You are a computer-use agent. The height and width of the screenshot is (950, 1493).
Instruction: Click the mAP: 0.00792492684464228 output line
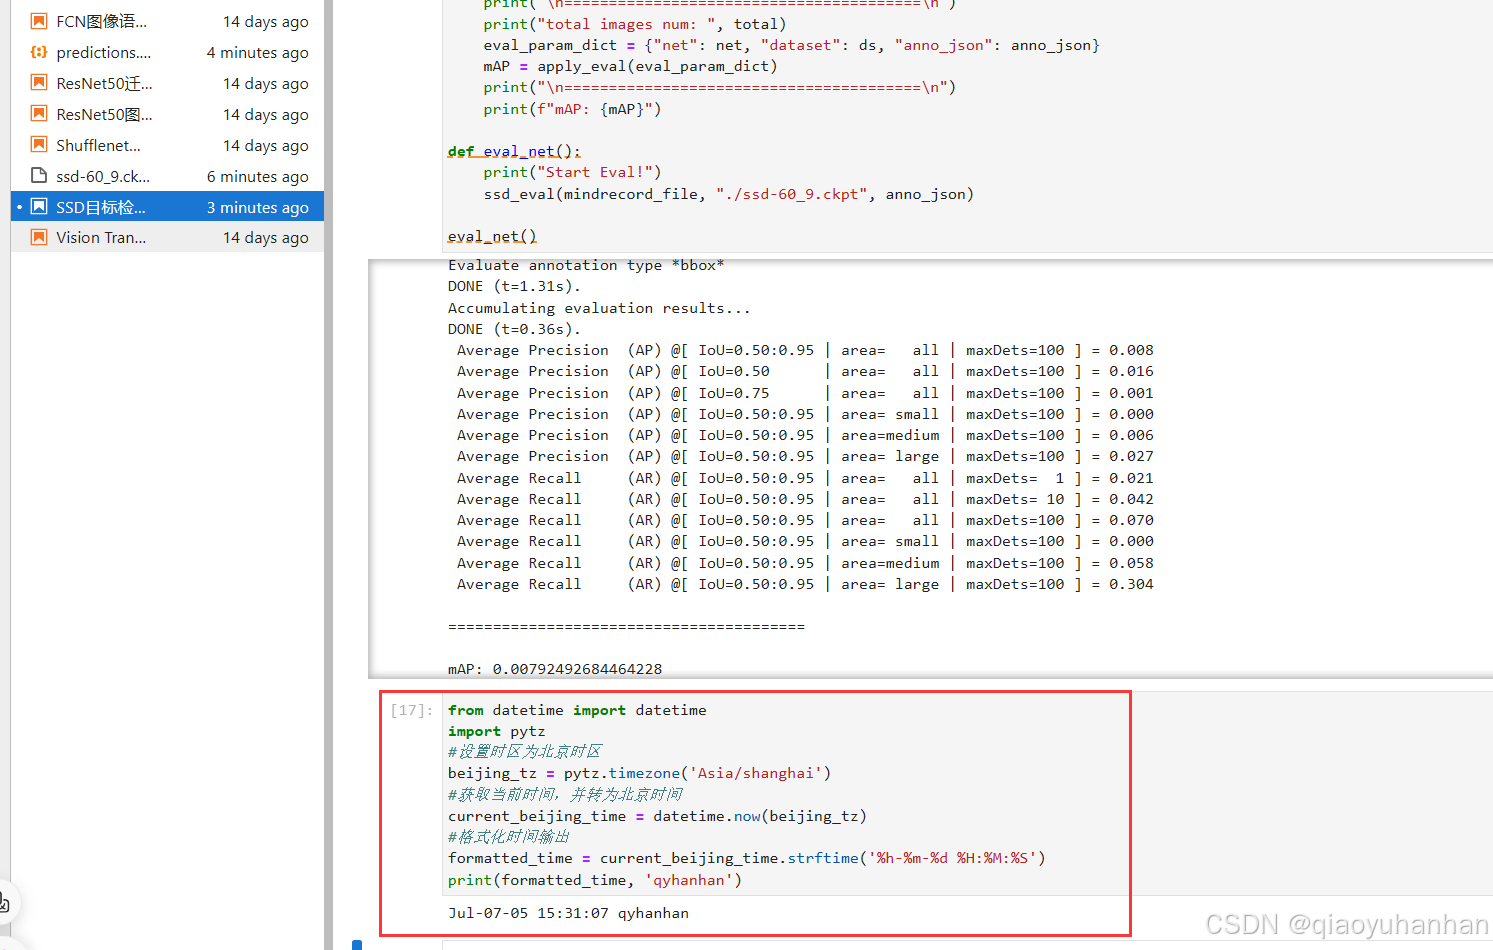click(555, 669)
